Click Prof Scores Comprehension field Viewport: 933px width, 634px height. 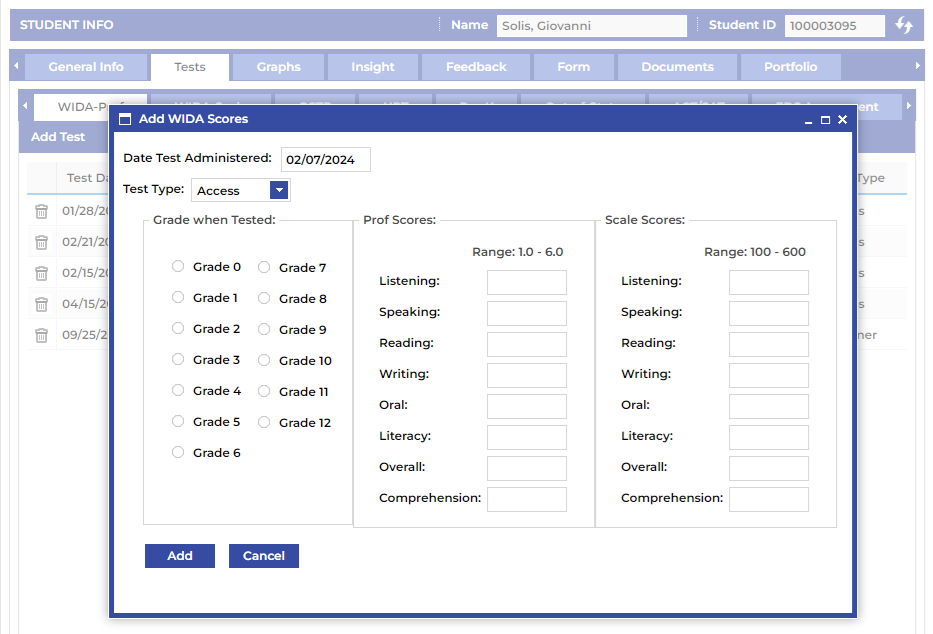tap(527, 500)
